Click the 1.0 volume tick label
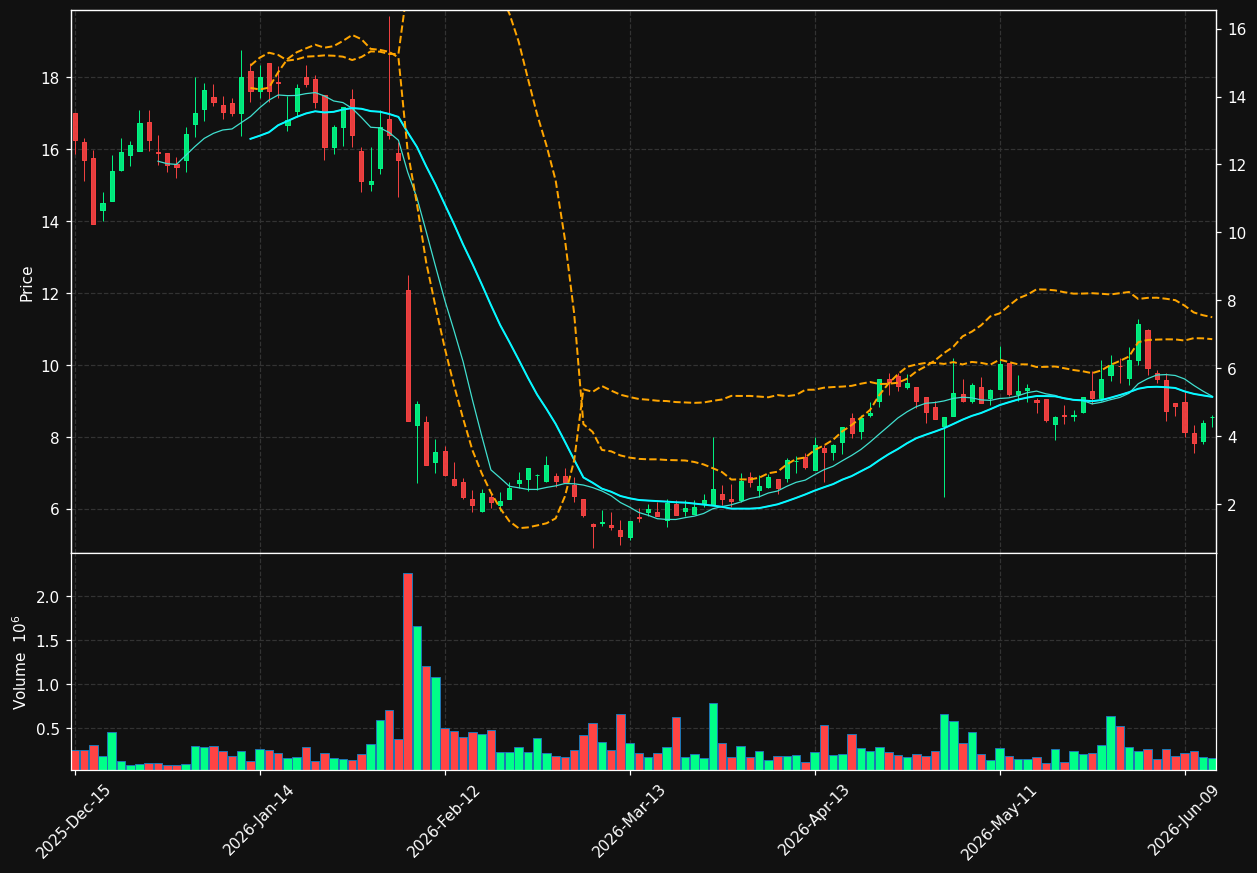Screen dimensions: 1257x873 click(50, 685)
